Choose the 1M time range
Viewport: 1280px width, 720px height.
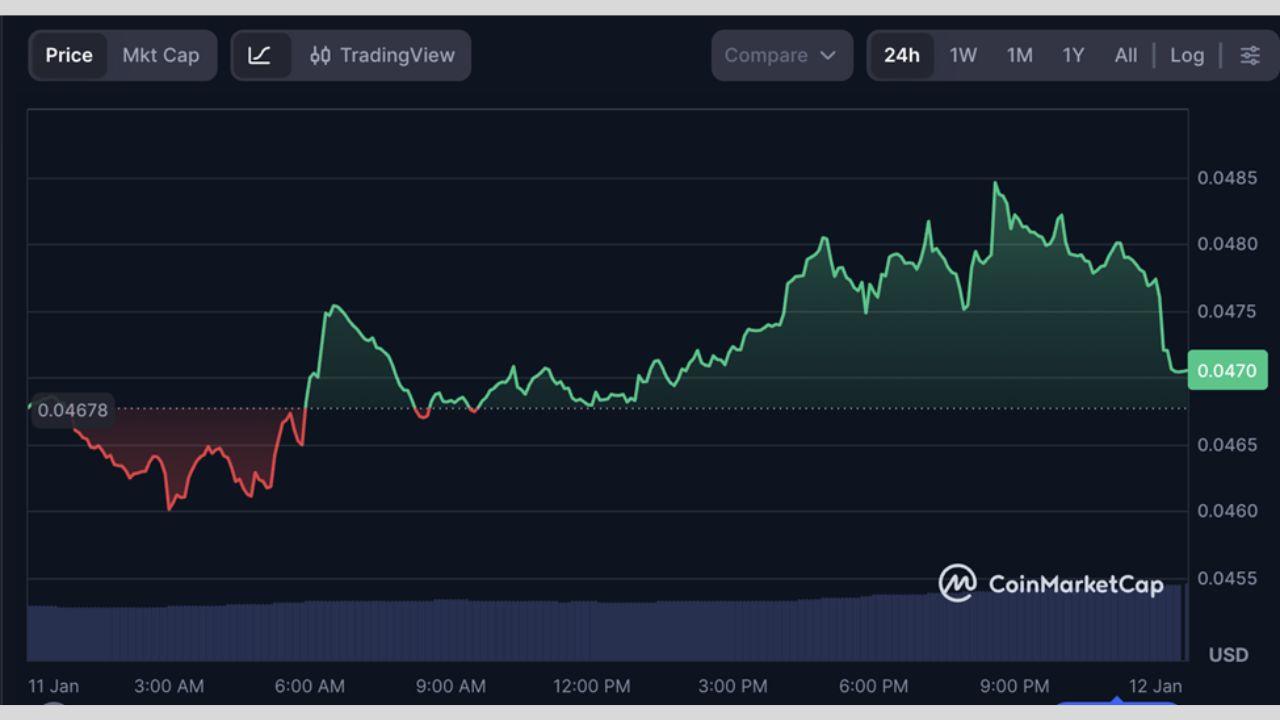[x=1019, y=55]
